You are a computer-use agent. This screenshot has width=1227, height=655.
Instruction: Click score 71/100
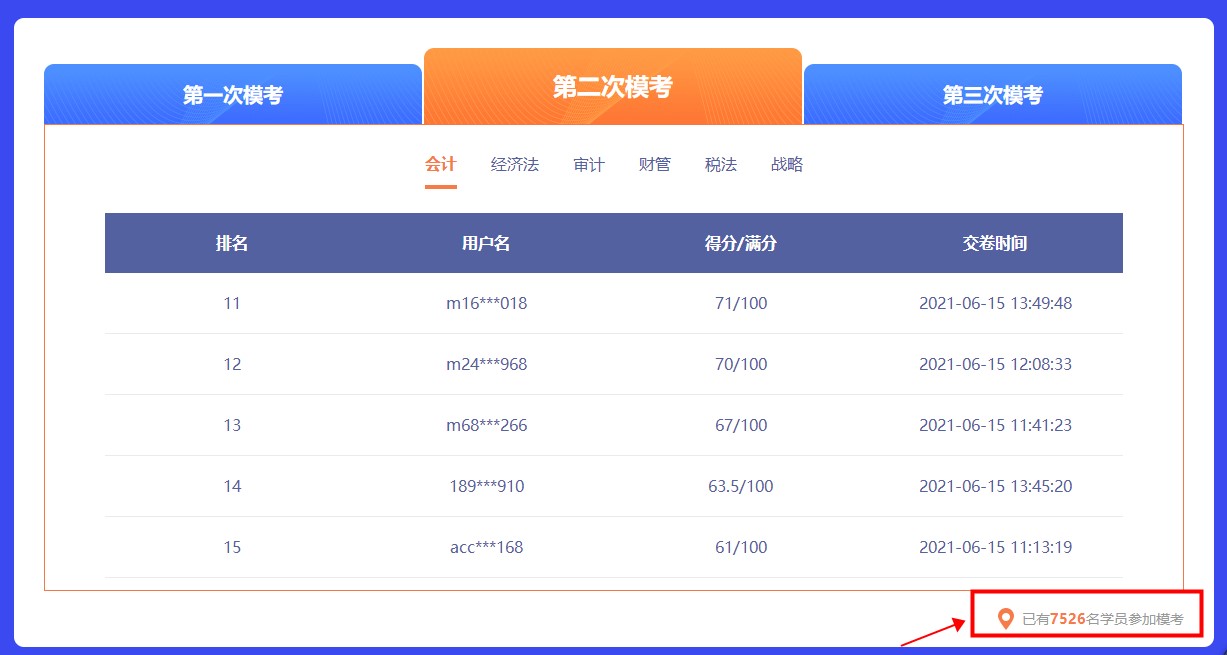click(741, 303)
